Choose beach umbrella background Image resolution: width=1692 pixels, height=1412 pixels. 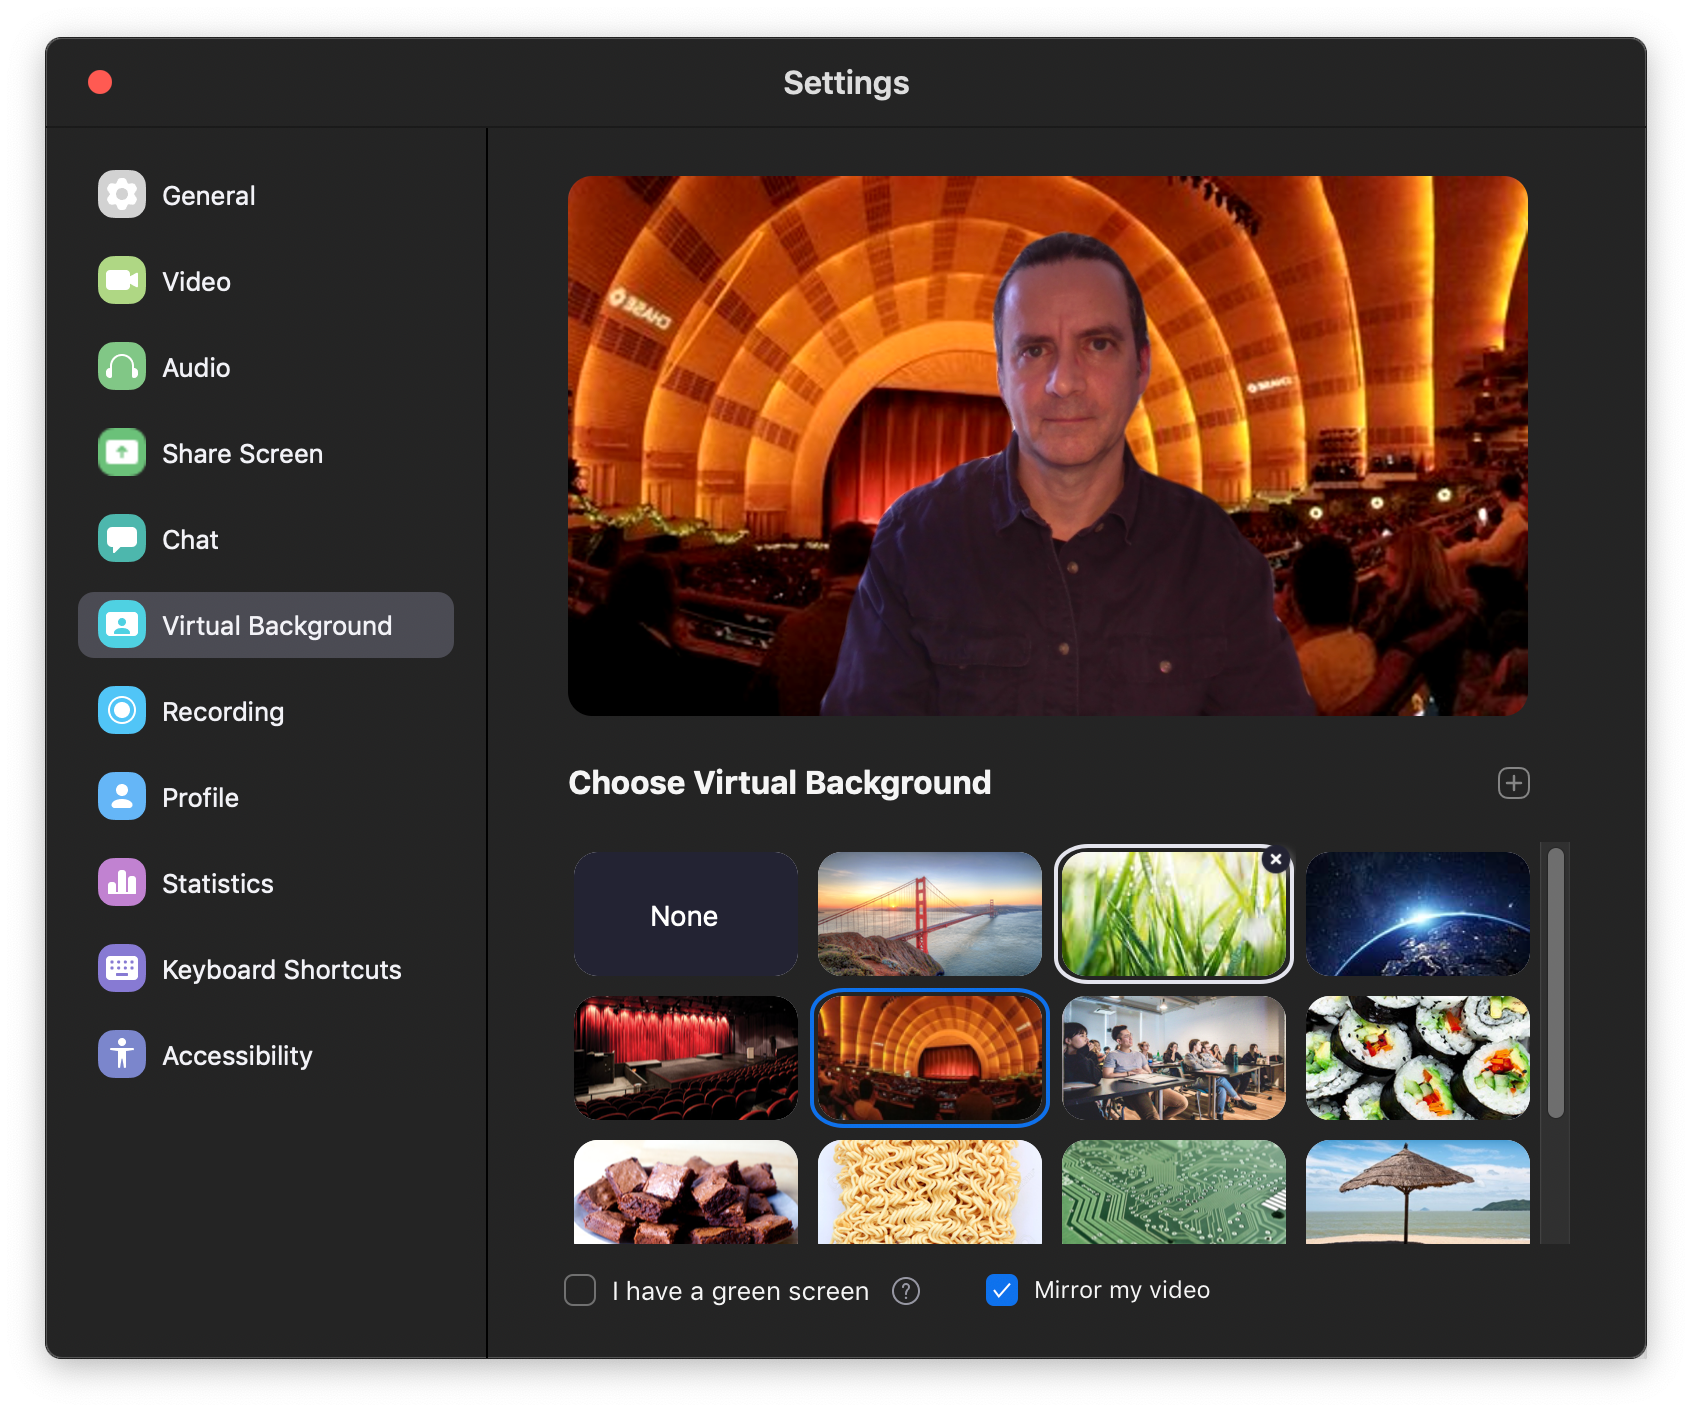(x=1418, y=1192)
